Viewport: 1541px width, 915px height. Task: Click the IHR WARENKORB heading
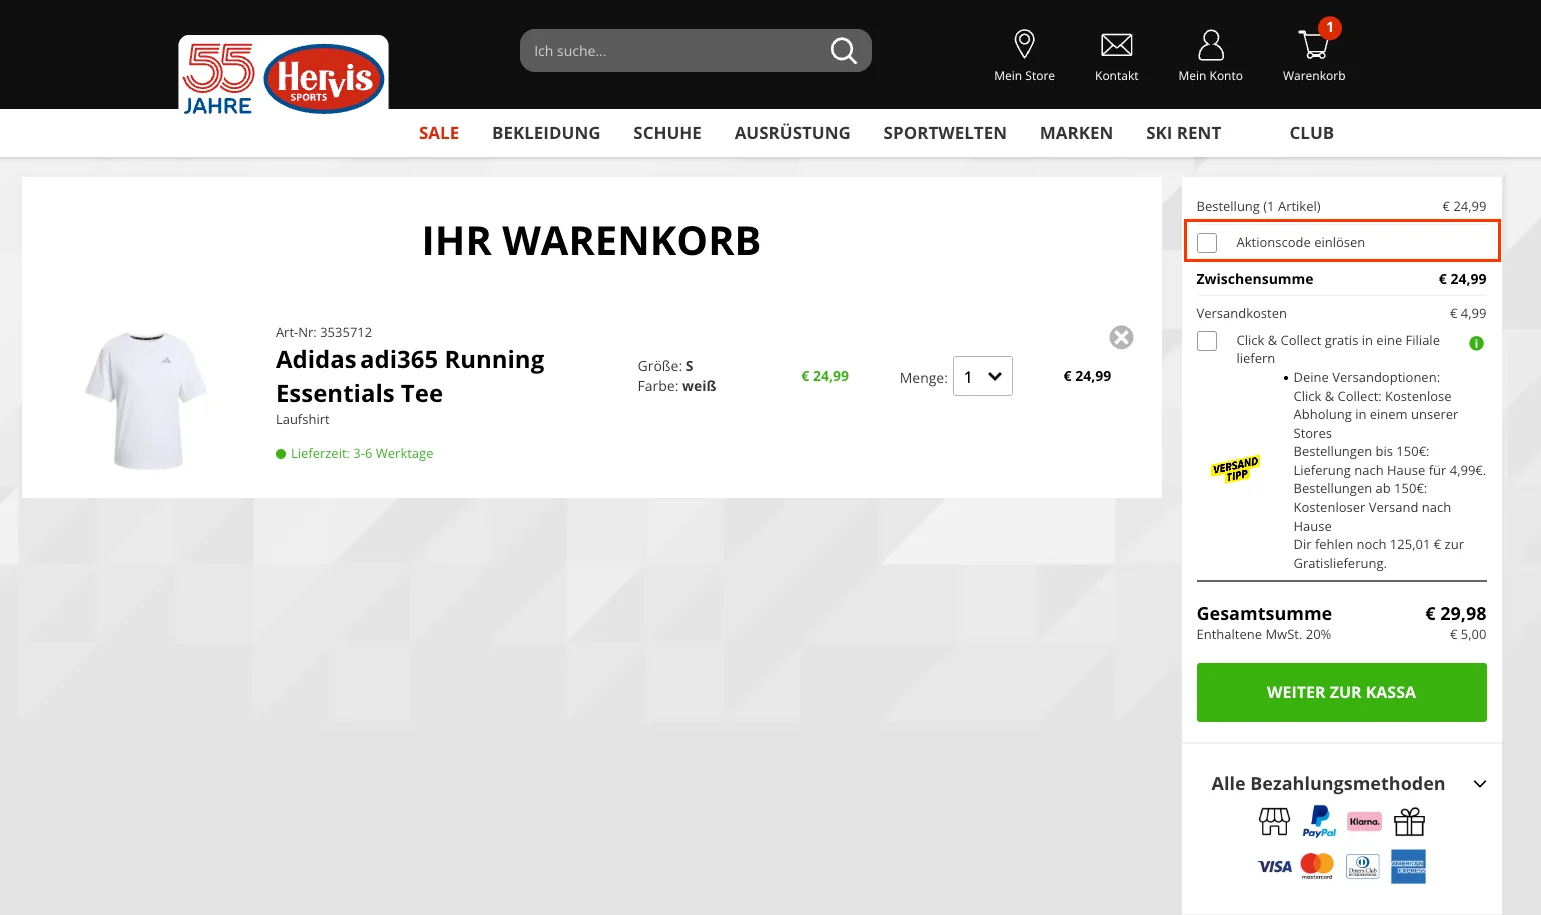click(591, 241)
